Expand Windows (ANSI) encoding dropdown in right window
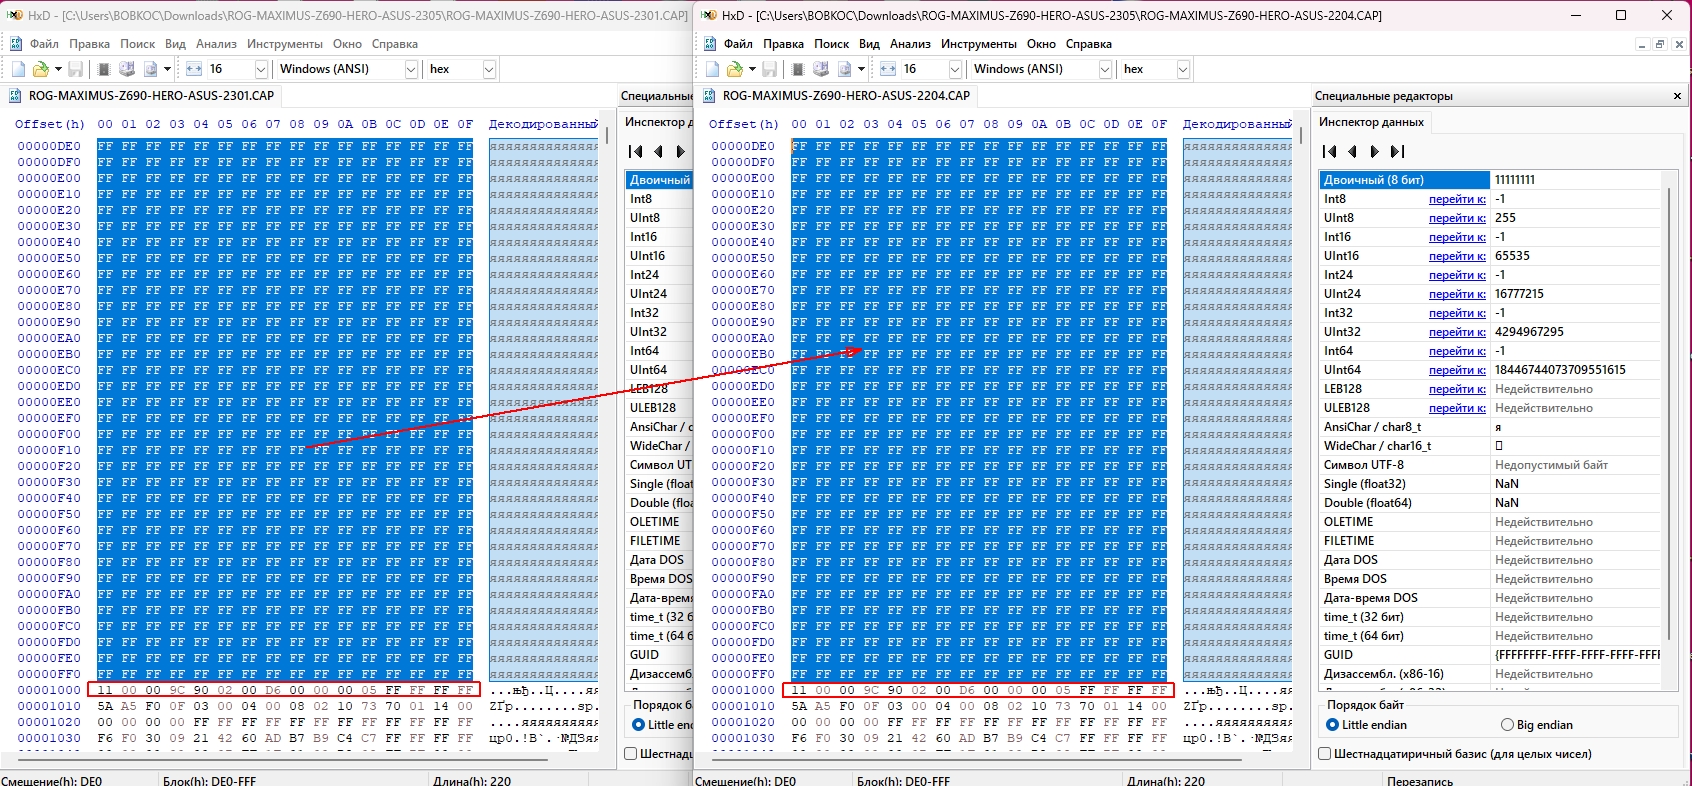Screen dimensions: 1692x786 pyautogui.click(x=1105, y=69)
